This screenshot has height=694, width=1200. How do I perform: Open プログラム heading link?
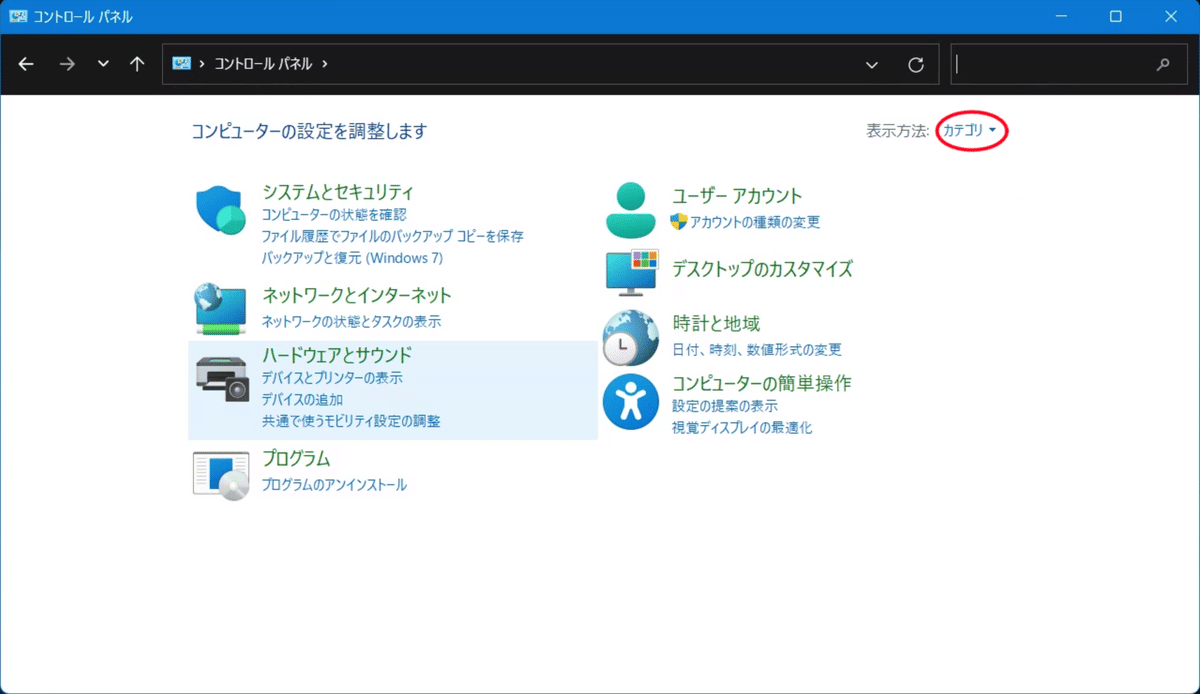[296, 459]
